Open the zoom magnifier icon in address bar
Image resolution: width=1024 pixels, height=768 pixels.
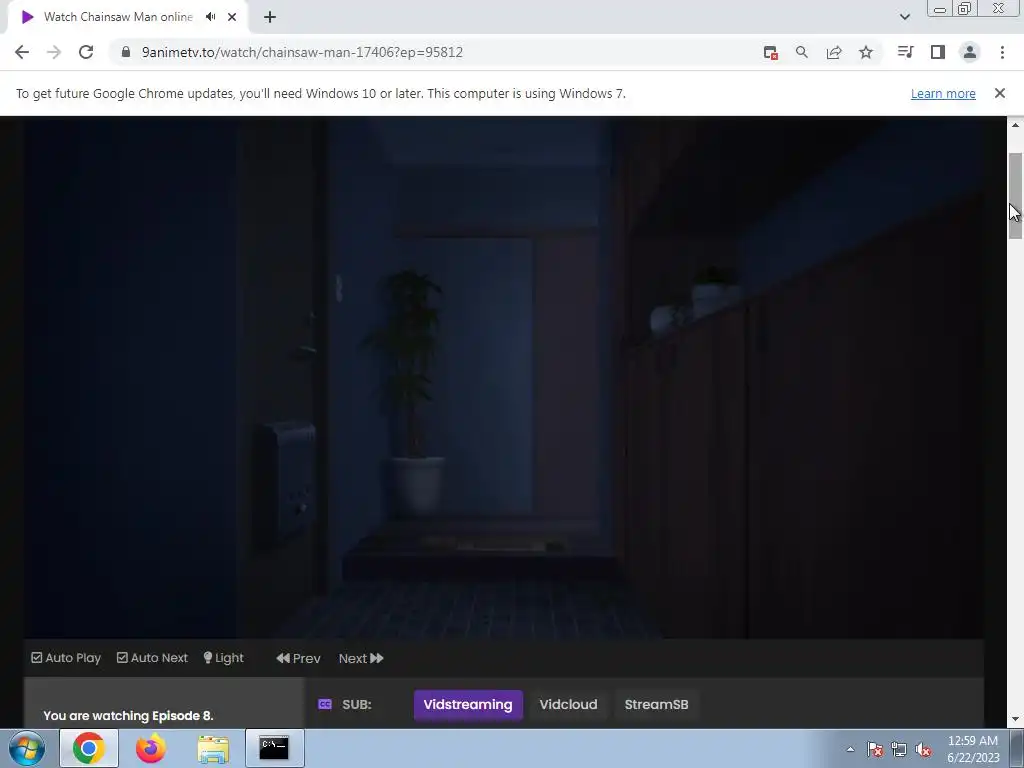[802, 52]
